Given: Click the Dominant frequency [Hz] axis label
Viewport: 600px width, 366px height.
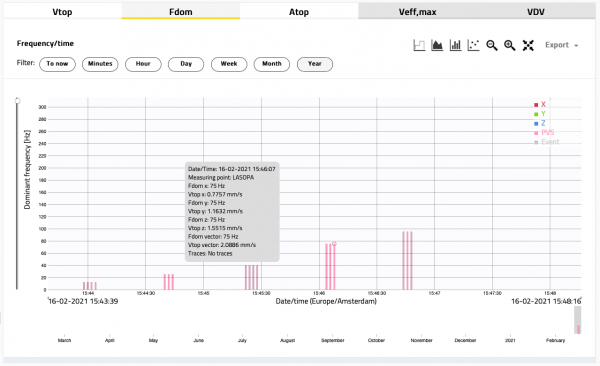Looking at the screenshot, I should [27, 170].
